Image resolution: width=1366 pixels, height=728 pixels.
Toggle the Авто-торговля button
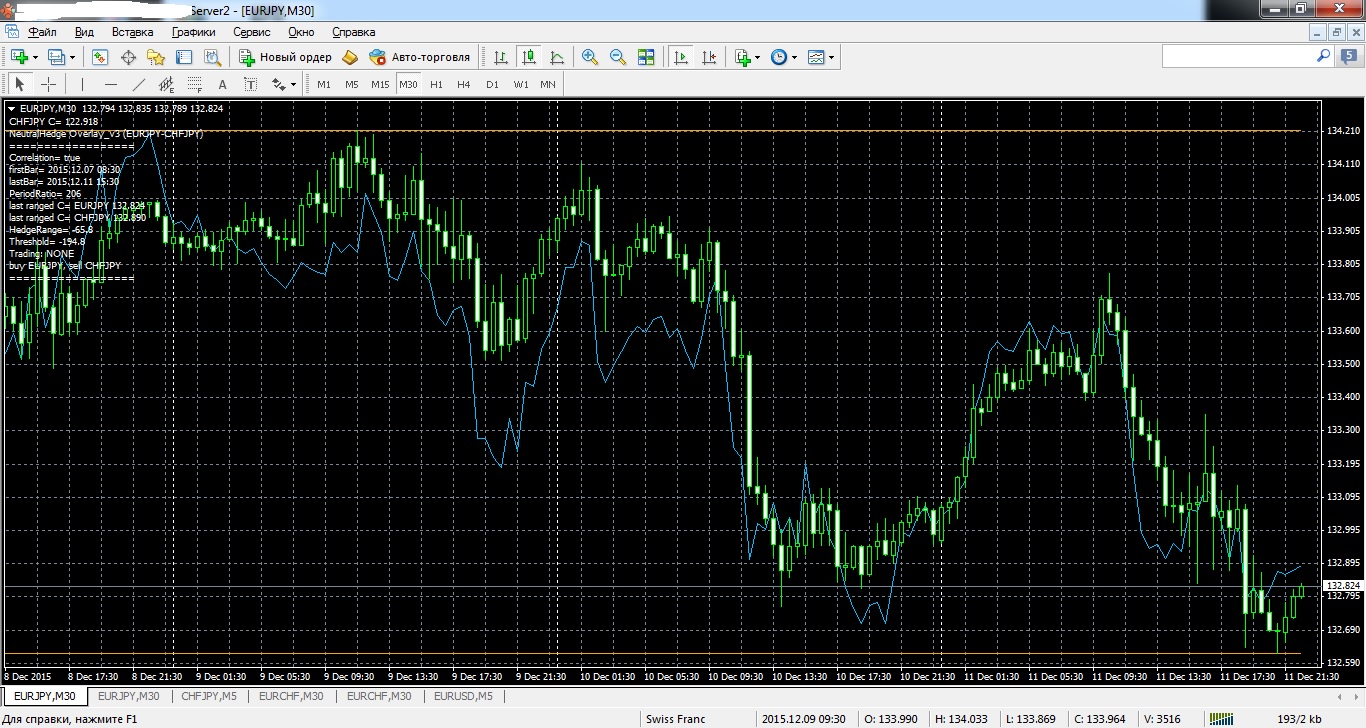click(420, 57)
